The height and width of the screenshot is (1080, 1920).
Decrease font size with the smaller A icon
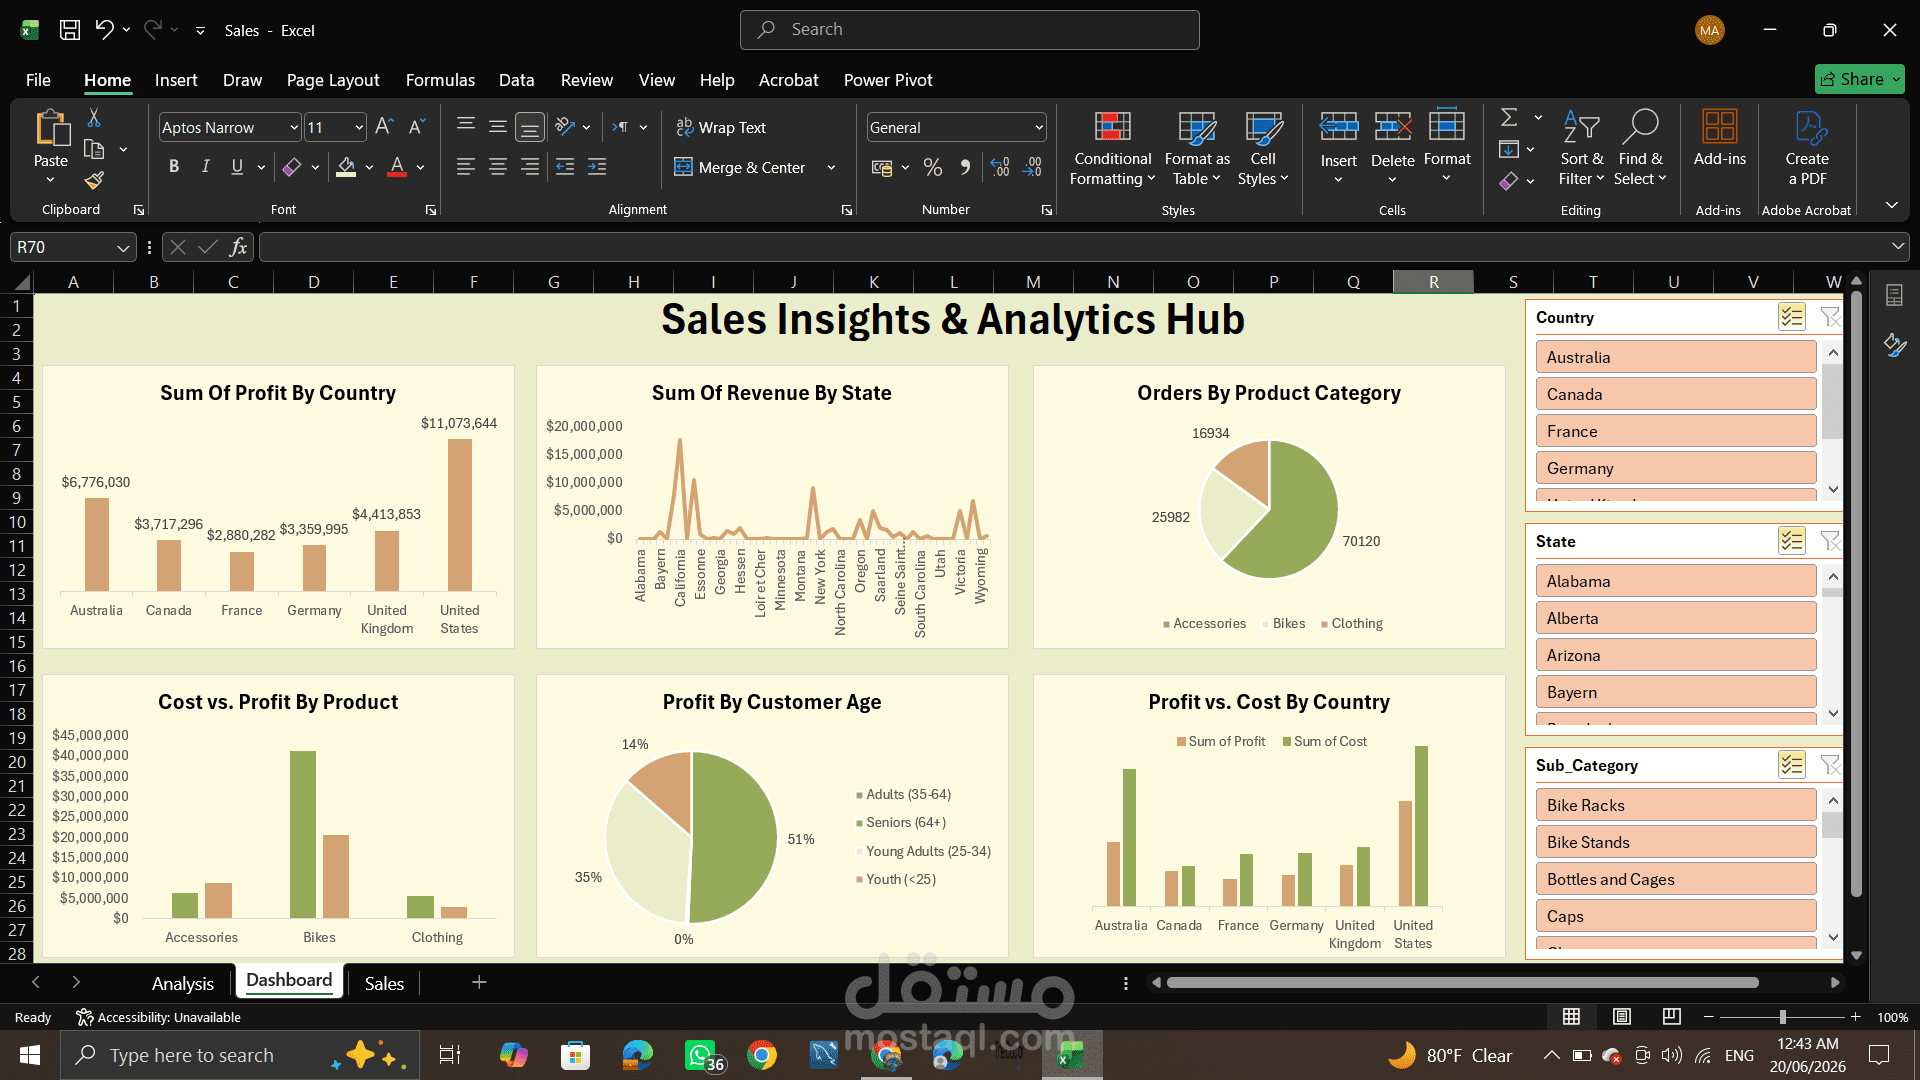coord(417,127)
